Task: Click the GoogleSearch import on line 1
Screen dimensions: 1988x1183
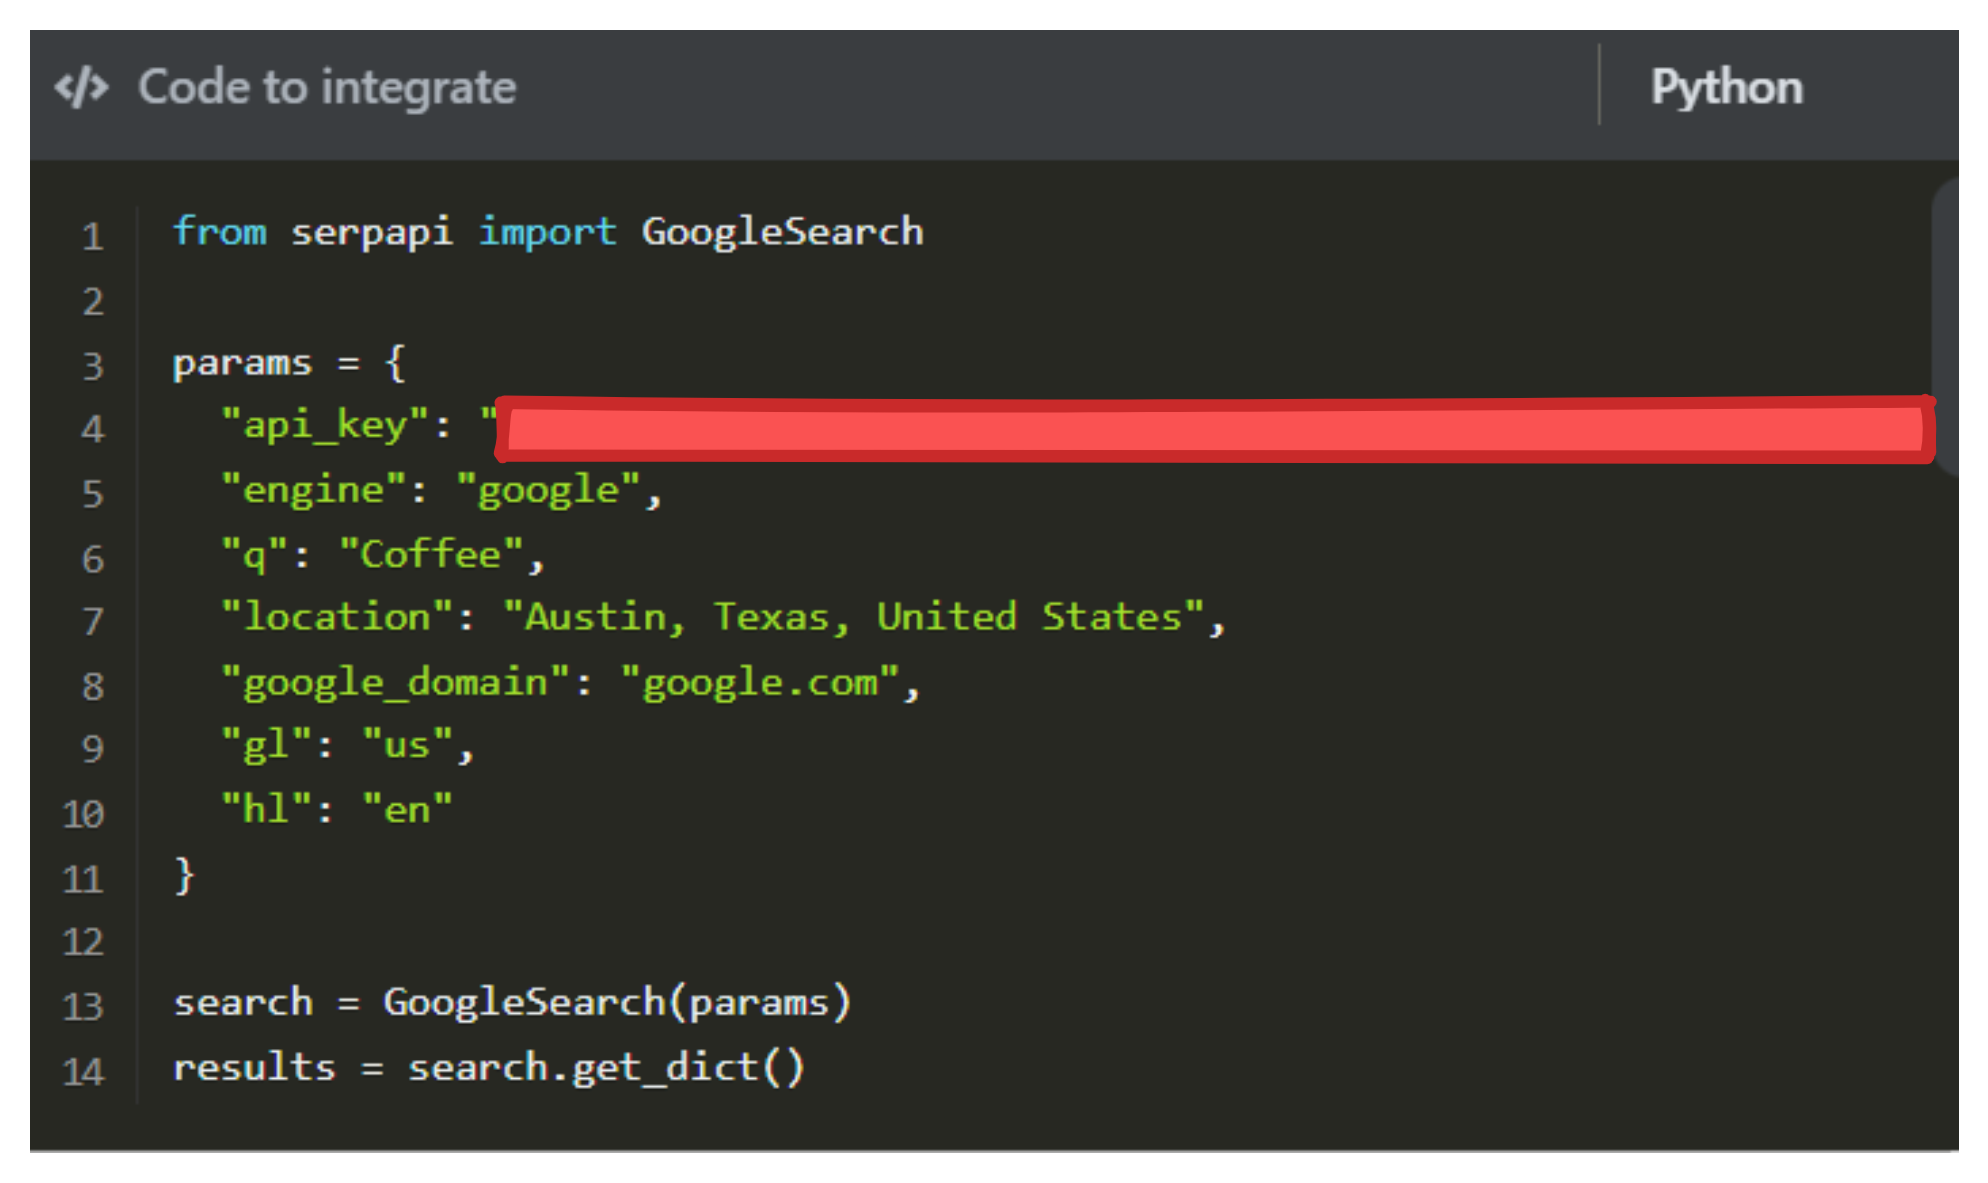Action: [x=781, y=231]
